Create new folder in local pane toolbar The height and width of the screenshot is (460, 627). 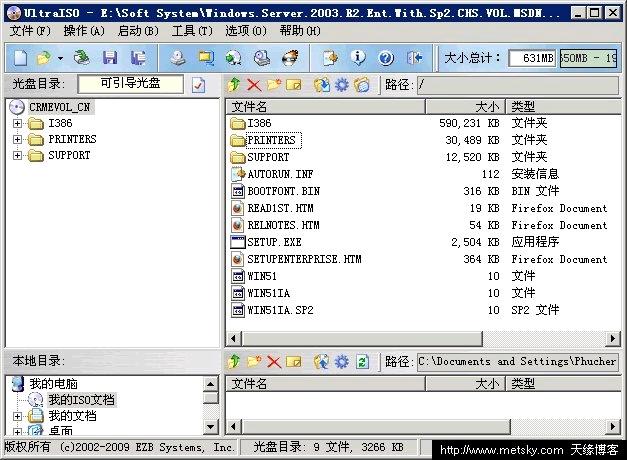[x=254, y=362]
